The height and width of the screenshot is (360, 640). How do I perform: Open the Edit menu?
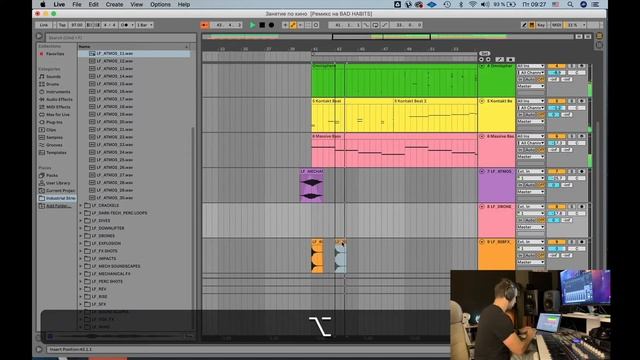coord(93,4)
